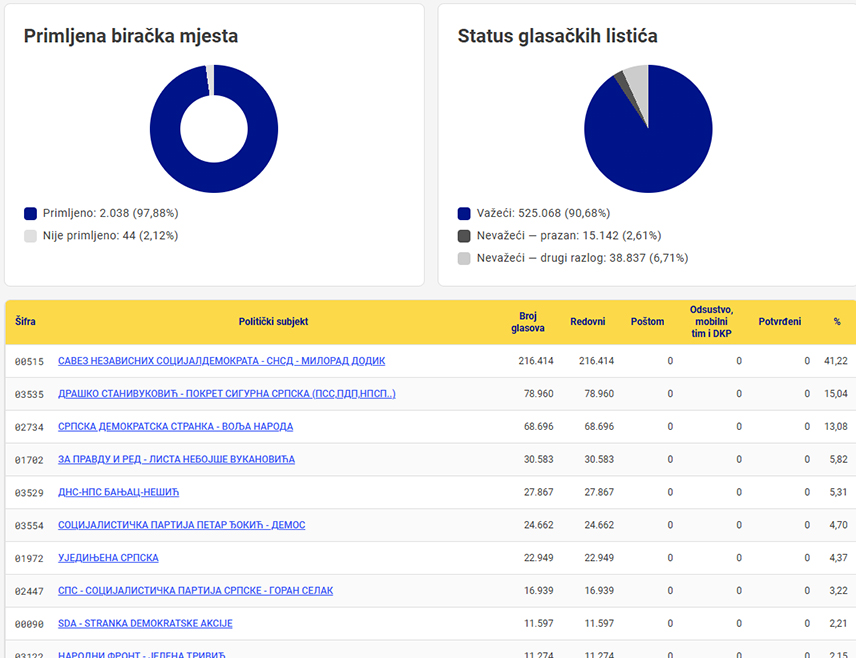The width and height of the screenshot is (856, 658).
Task: Open За Правду и Ред - Листа Небојше Вукановића link
Action: [x=176, y=459]
